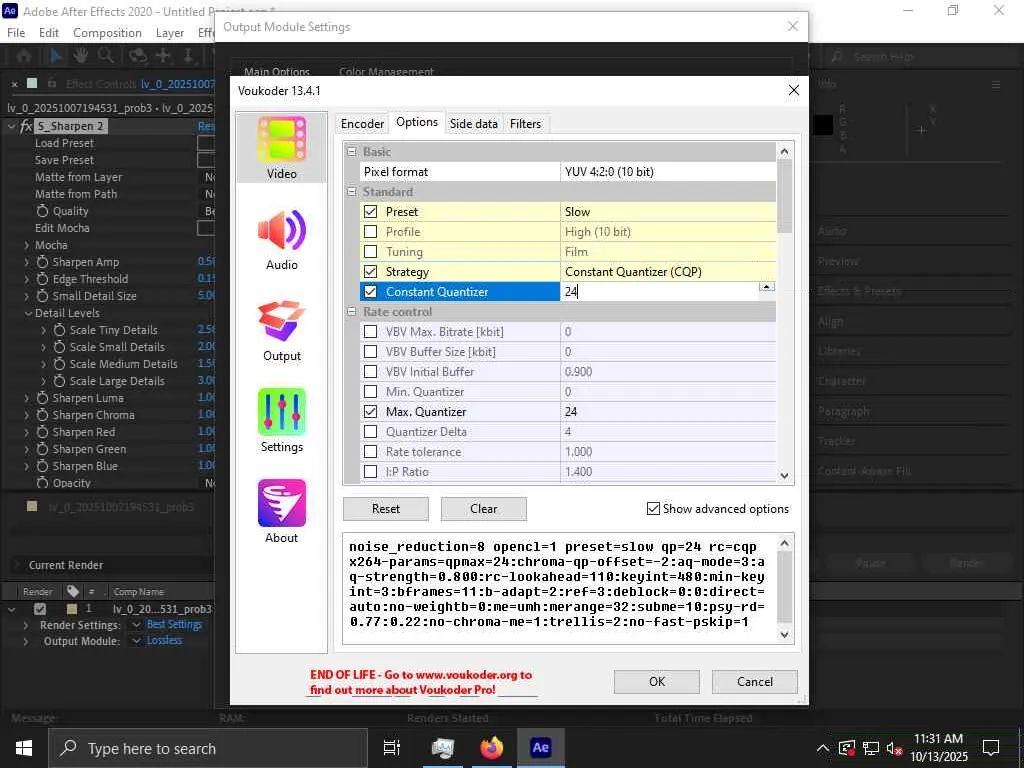Image resolution: width=1024 pixels, height=768 pixels.
Task: Show hidden system tray icons
Action: click(x=822, y=748)
